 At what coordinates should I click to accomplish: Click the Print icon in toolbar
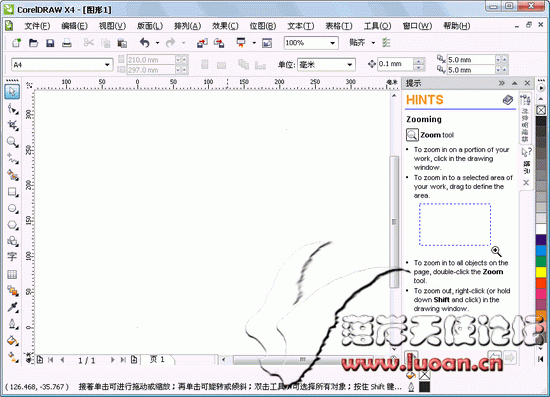pyautogui.click(x=67, y=43)
